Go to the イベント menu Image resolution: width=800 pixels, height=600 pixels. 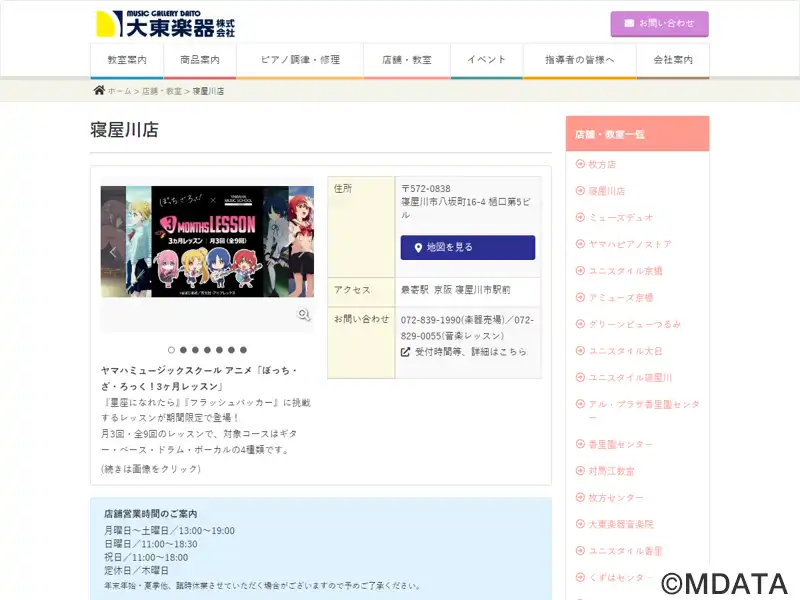(487, 60)
